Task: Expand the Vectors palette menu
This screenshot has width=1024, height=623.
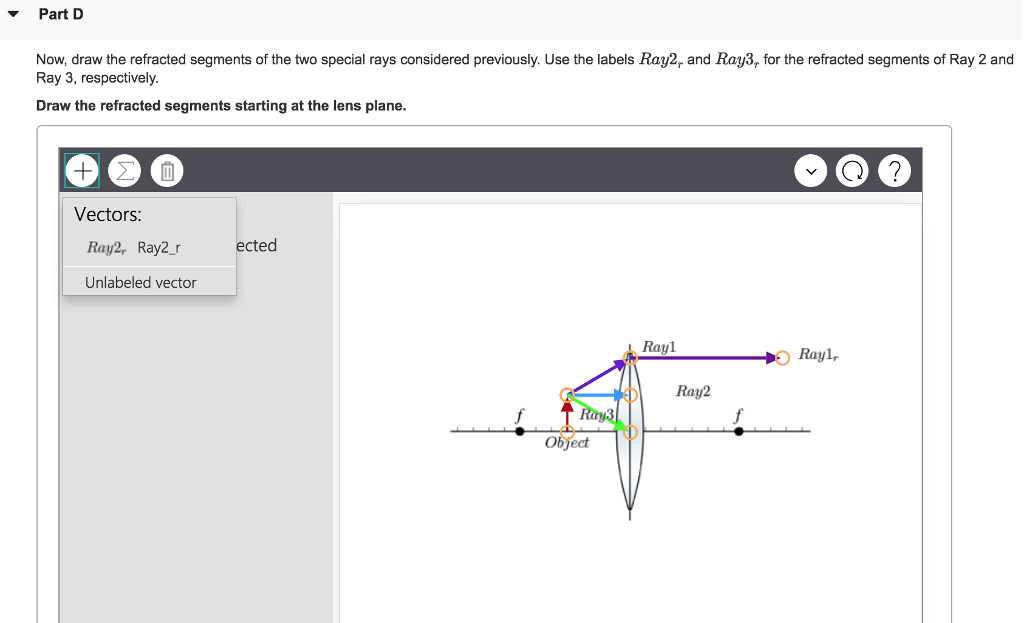Action: click(x=107, y=214)
